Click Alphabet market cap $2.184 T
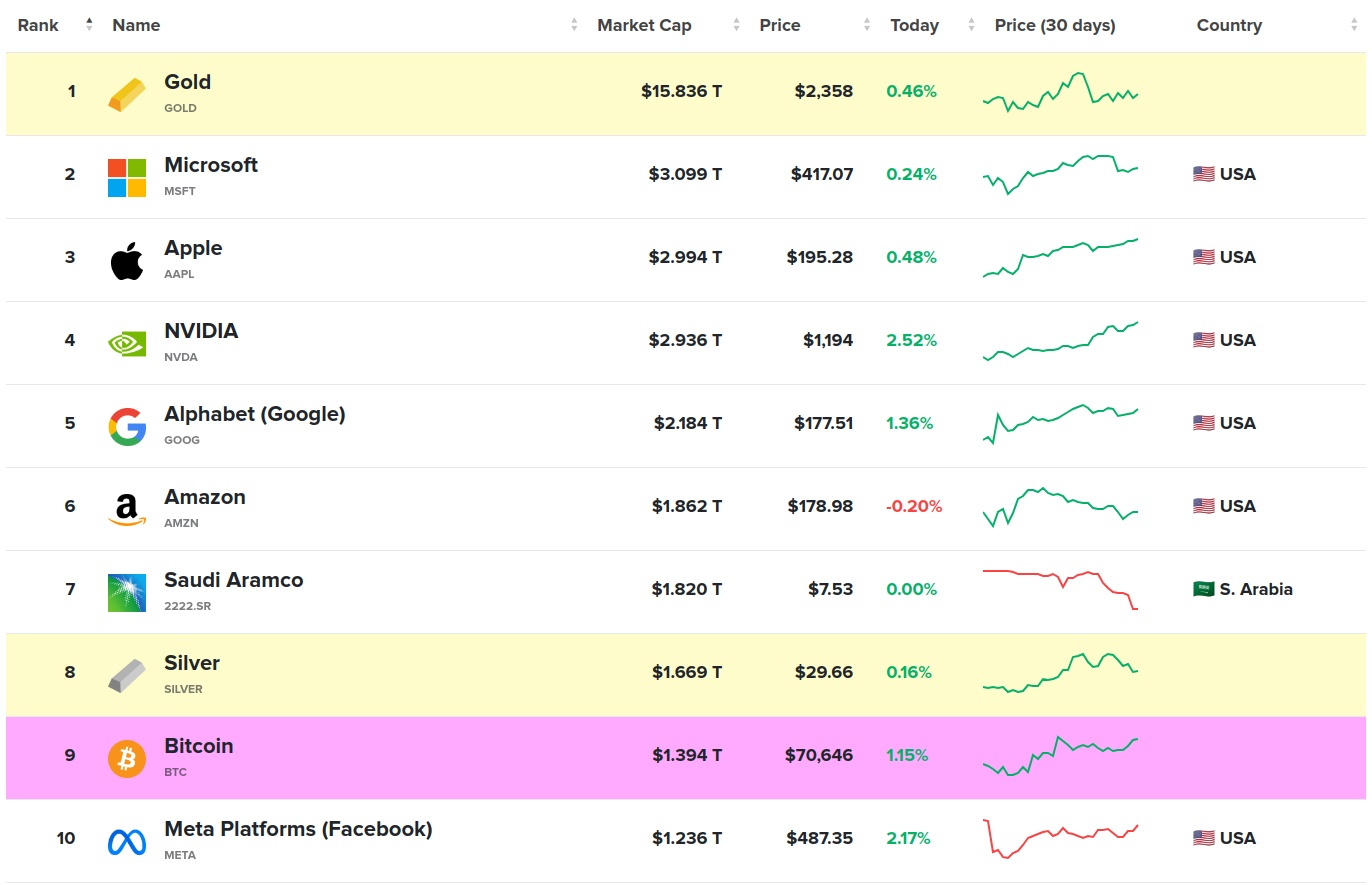1372x885 pixels. [x=688, y=423]
